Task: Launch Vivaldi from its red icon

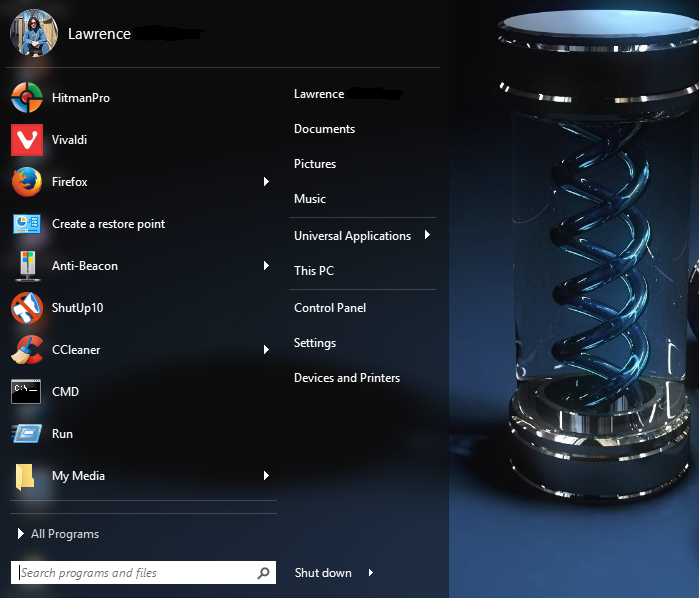Action: tap(27, 140)
